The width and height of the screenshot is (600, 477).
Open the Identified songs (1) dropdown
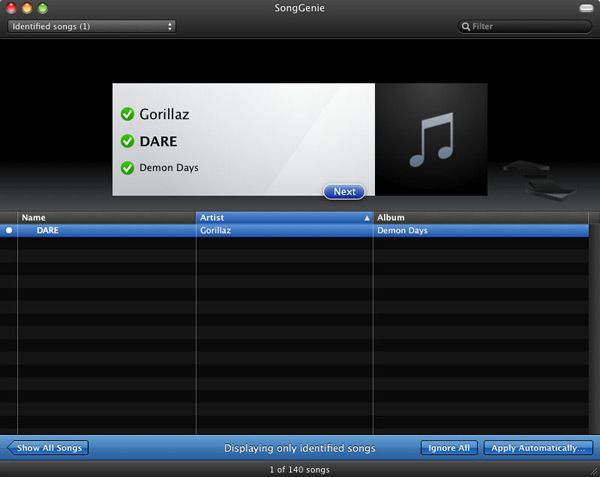tap(91, 26)
